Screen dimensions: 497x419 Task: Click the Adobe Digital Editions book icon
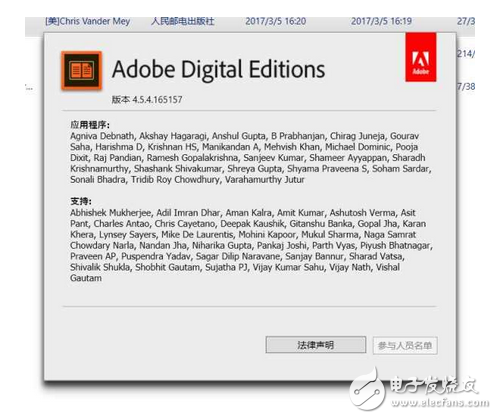click(81, 71)
